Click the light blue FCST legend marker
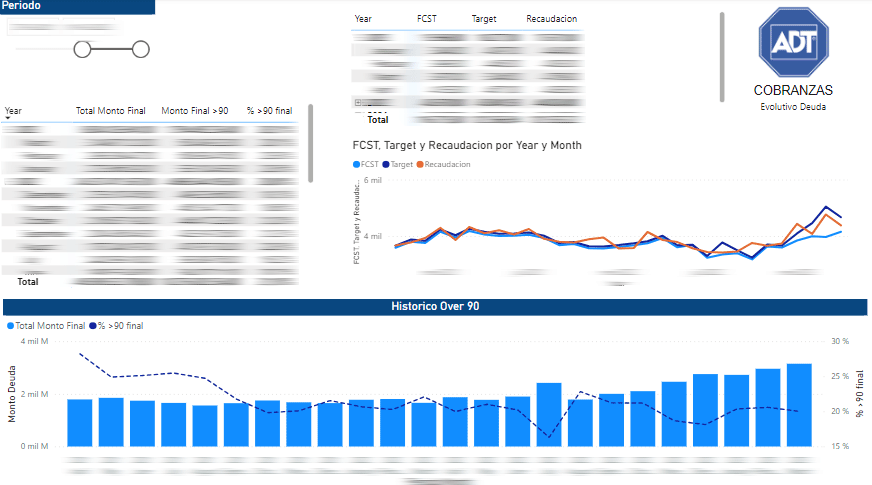872x485 pixels. click(x=356, y=164)
